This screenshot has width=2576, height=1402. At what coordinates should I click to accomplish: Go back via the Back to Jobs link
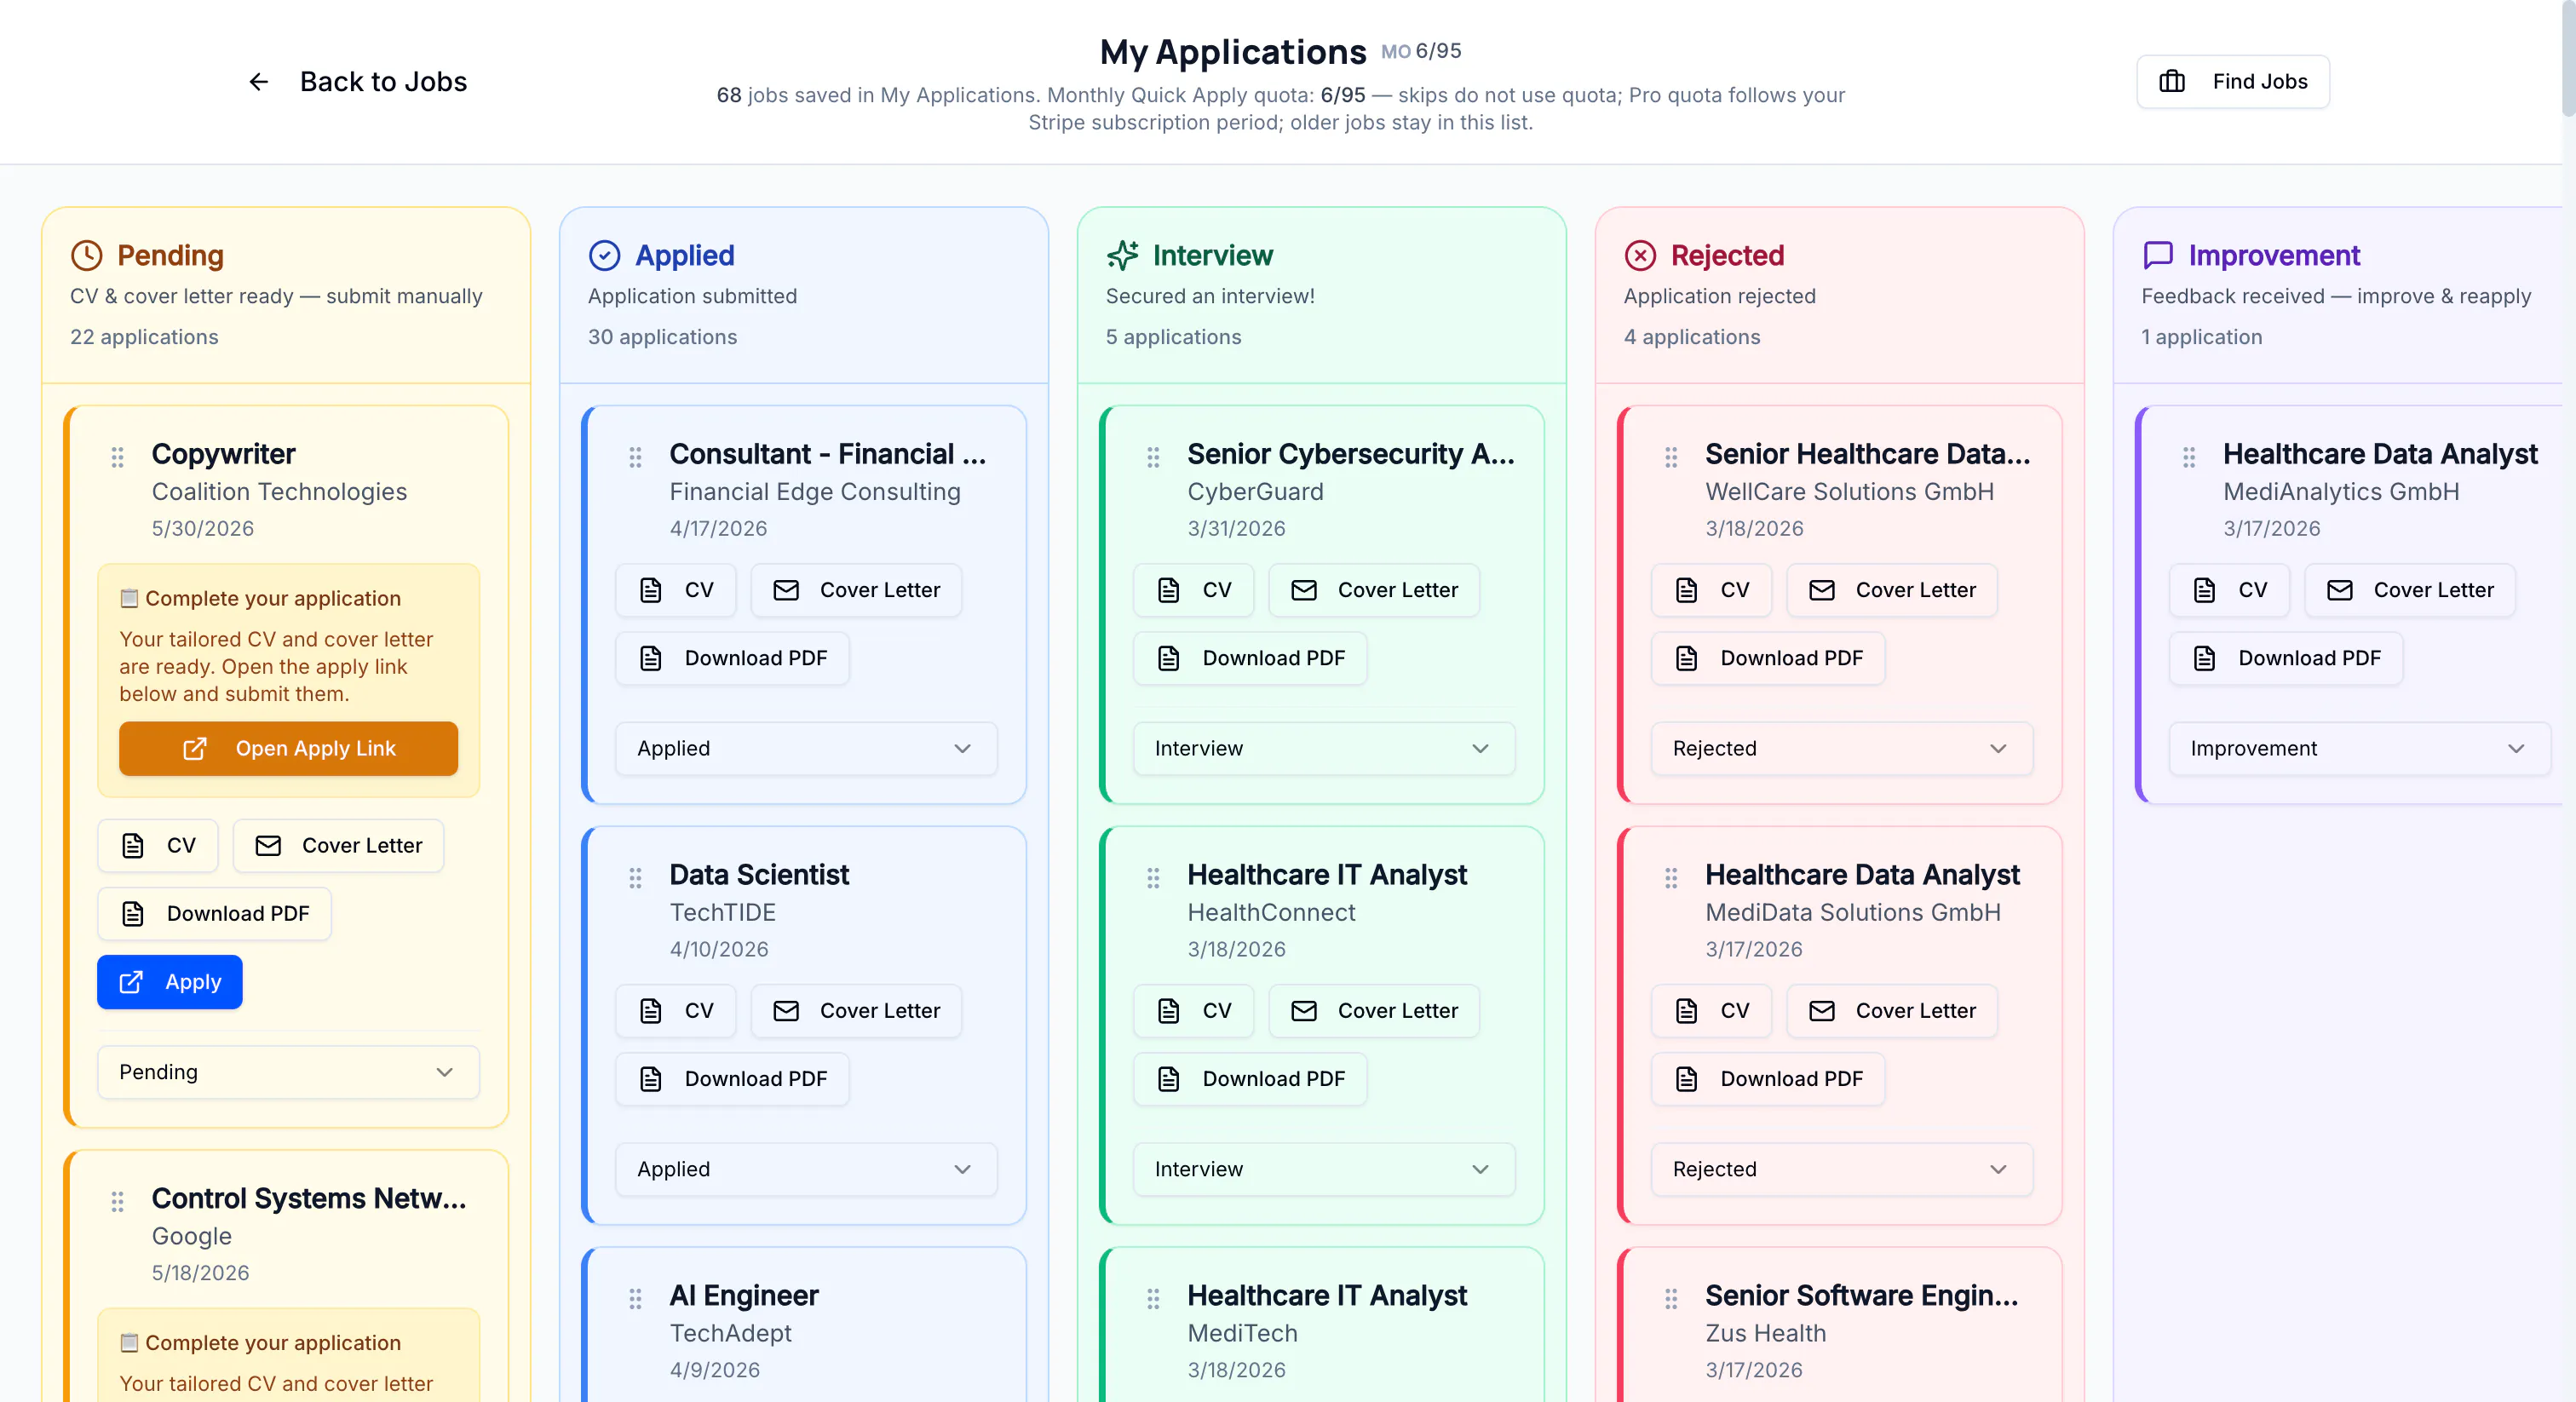click(x=357, y=82)
